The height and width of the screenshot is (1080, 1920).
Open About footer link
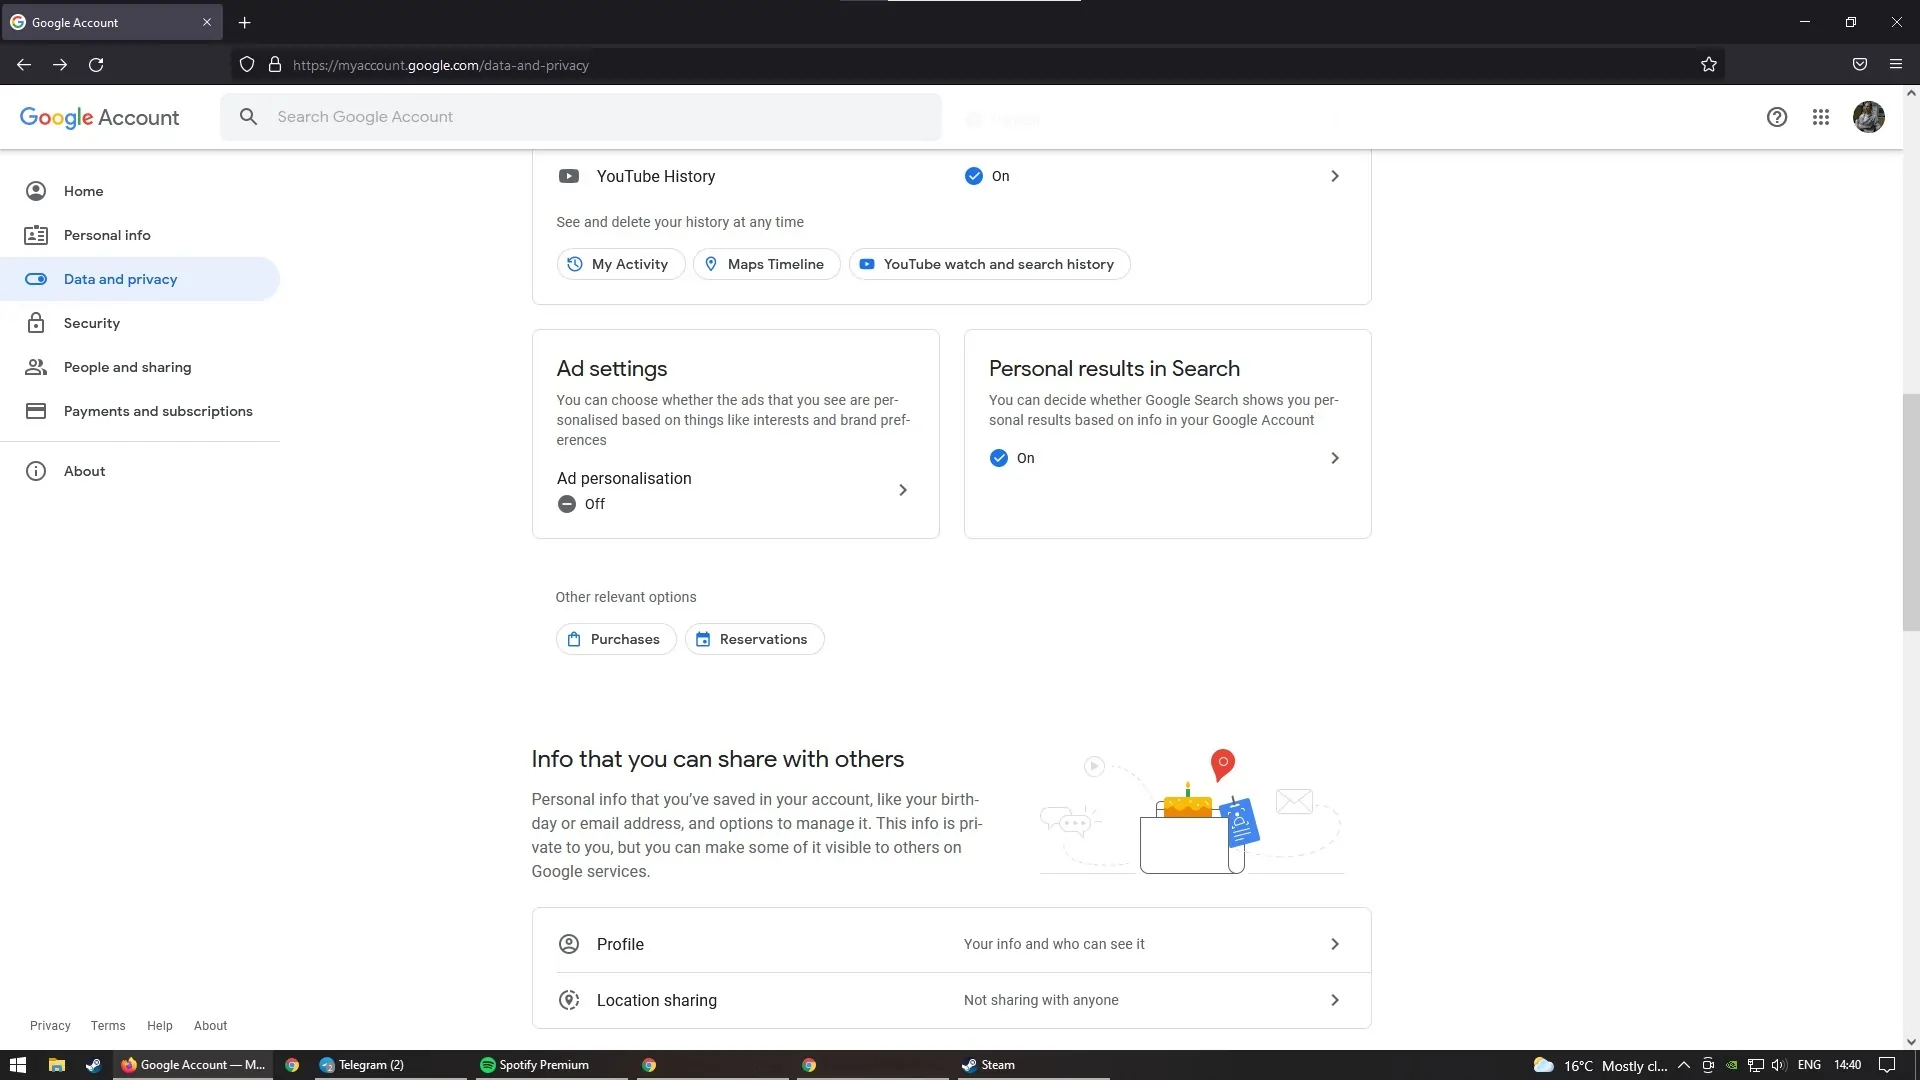(210, 1026)
